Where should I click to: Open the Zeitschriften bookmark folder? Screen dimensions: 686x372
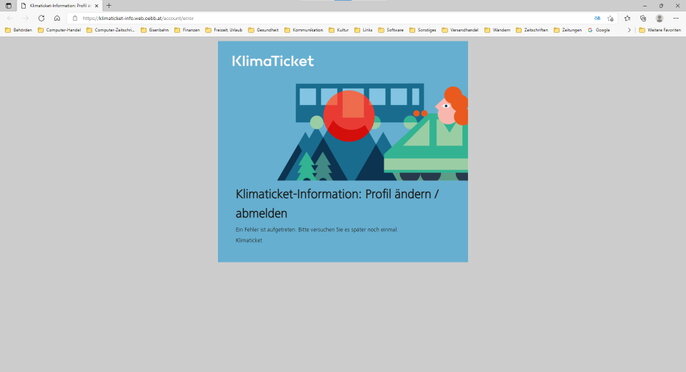tap(532, 30)
